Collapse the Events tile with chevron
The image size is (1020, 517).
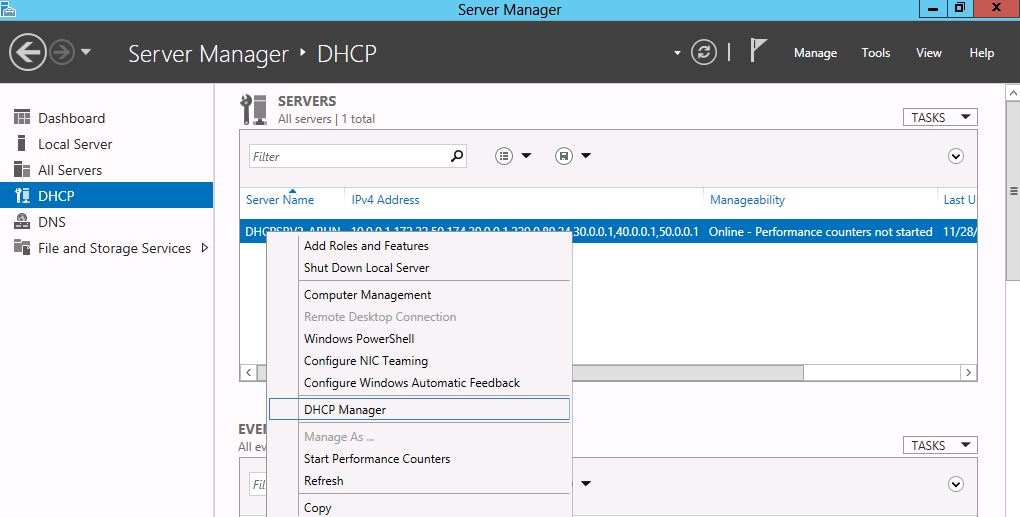(x=956, y=484)
